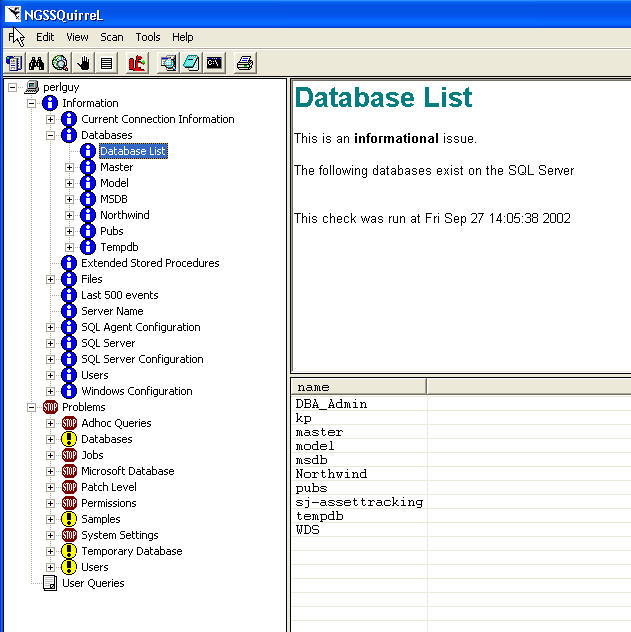Click the monitor with globe toolbar icon
The image size is (631, 632).
click(x=168, y=63)
